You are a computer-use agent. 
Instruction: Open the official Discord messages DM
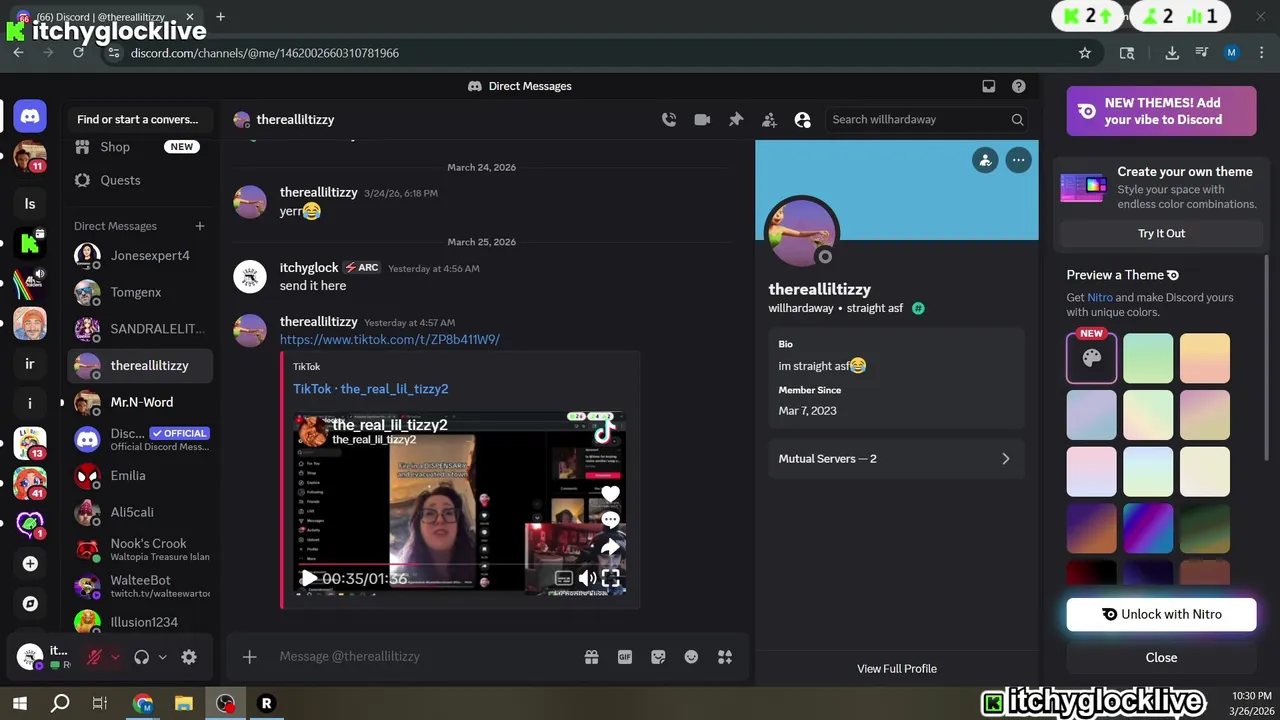[140, 439]
